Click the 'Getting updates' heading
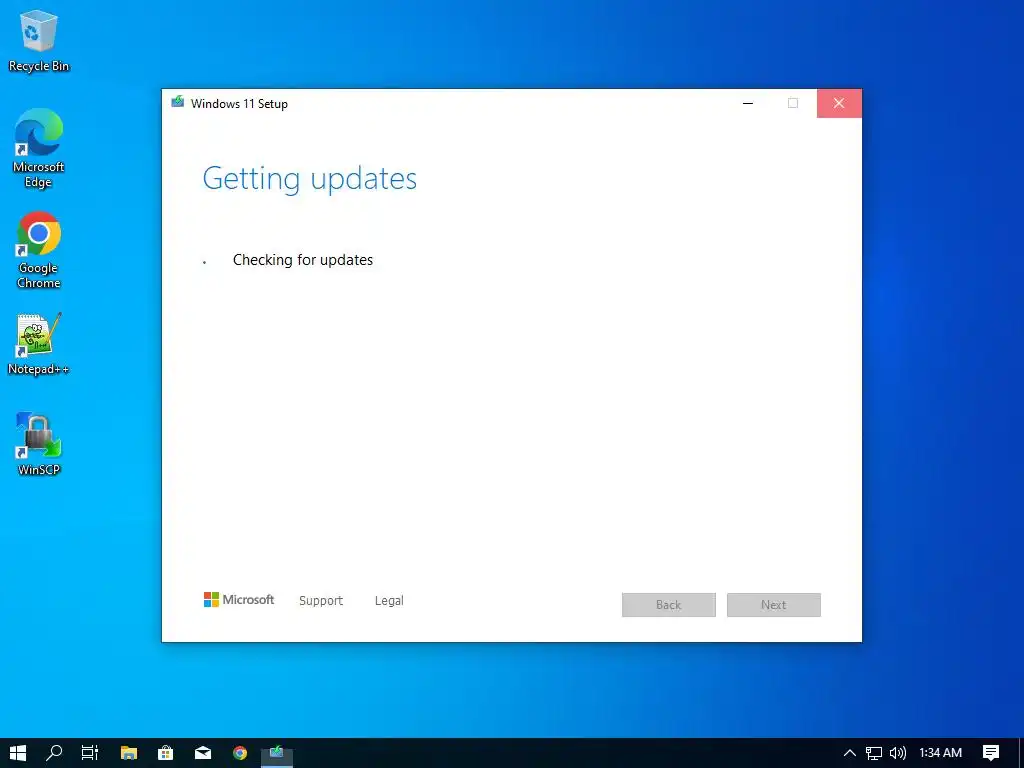Screen dimensions: 1024x768 [310, 178]
